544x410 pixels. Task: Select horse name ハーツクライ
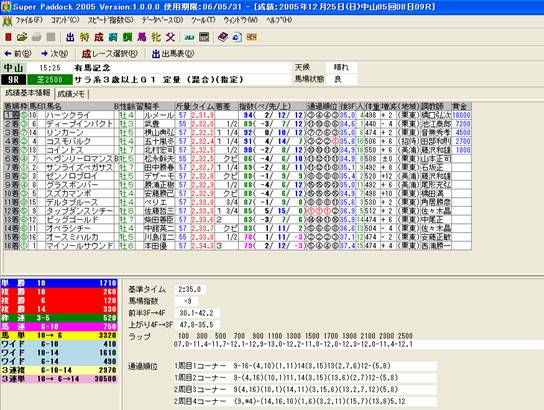[68, 115]
